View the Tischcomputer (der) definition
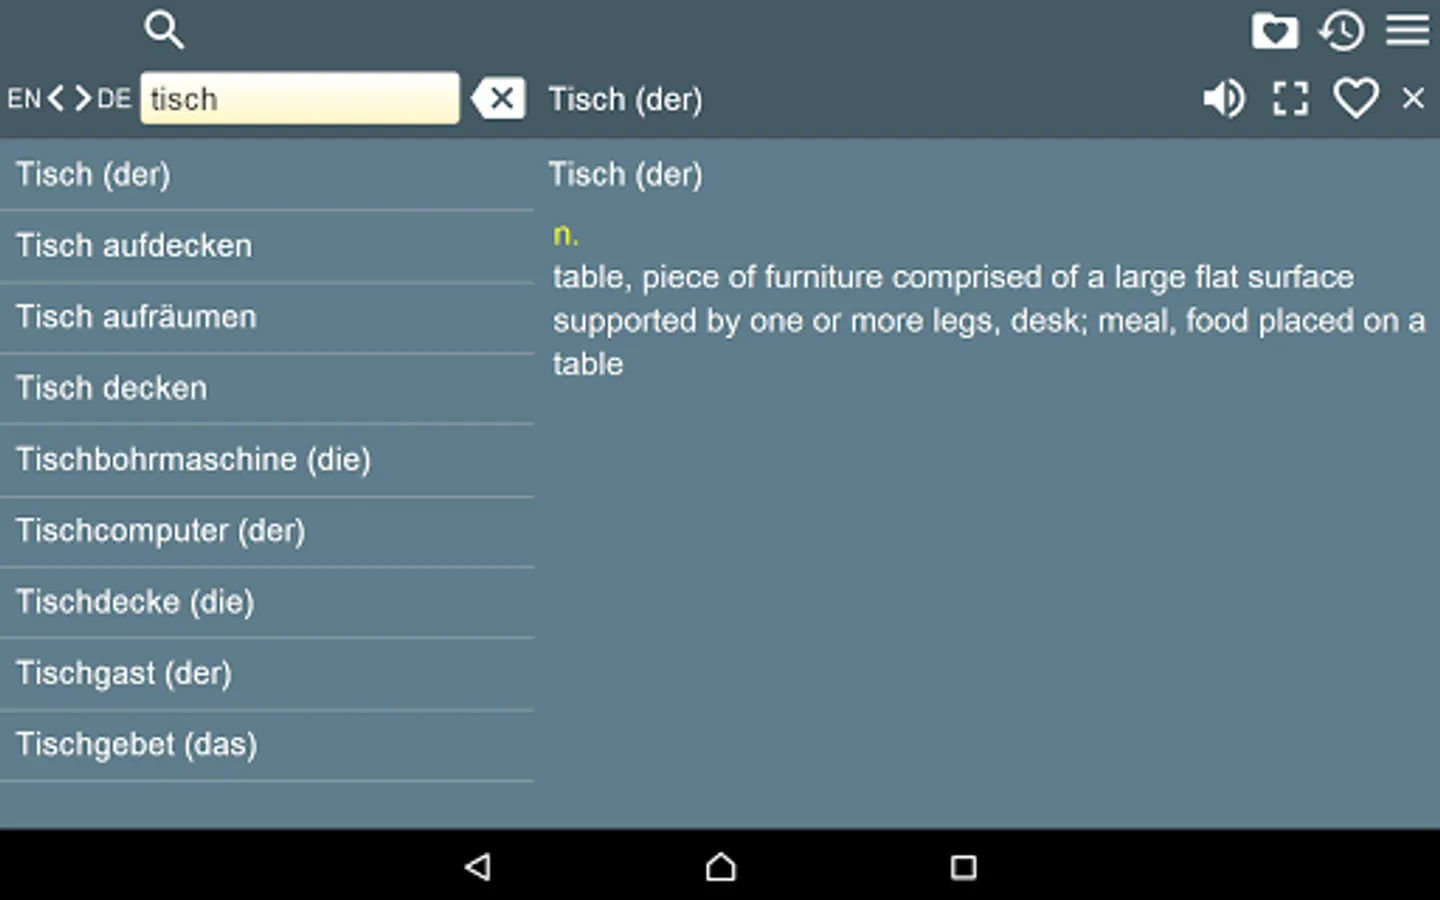 (x=160, y=531)
